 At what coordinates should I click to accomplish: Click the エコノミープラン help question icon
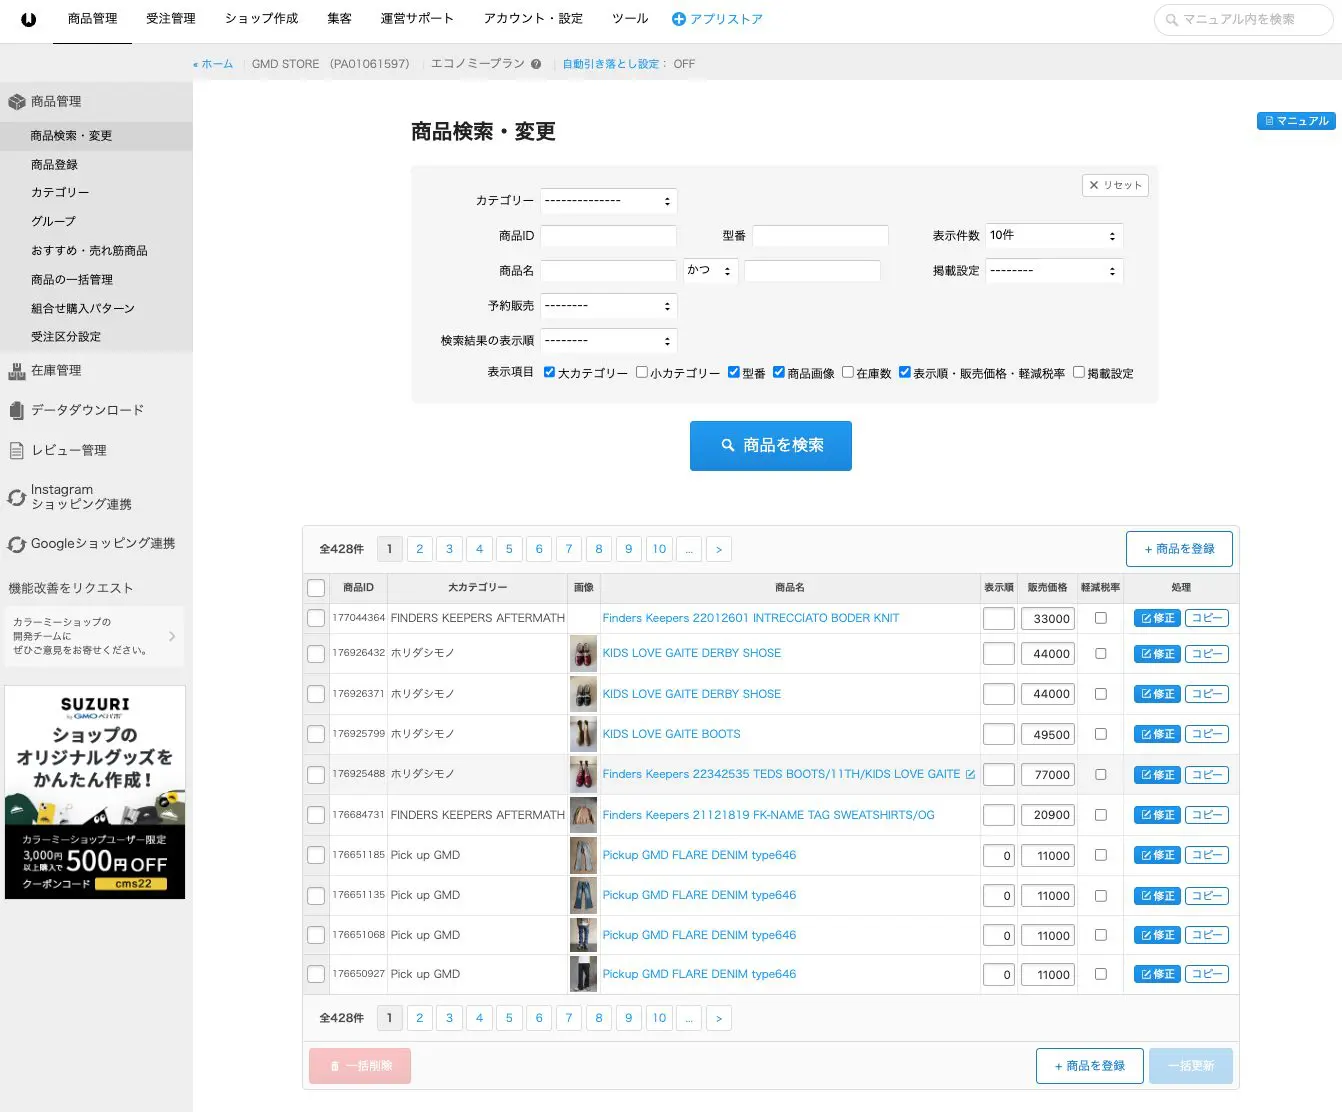coord(536,64)
